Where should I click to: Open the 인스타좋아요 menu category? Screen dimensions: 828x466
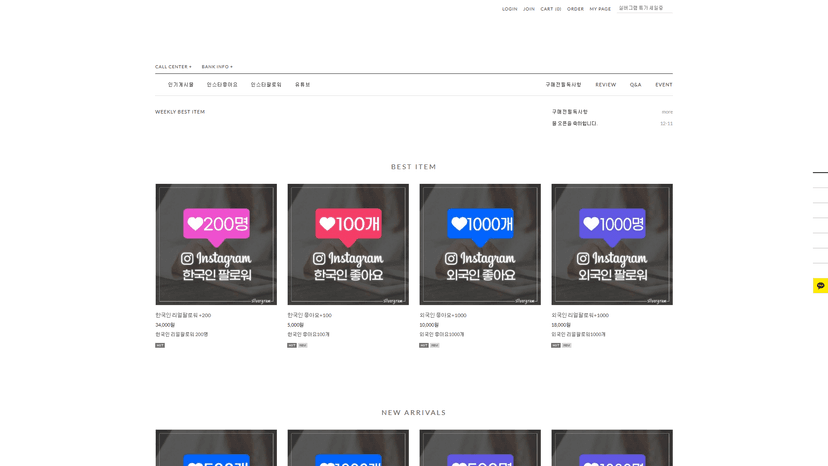[222, 85]
